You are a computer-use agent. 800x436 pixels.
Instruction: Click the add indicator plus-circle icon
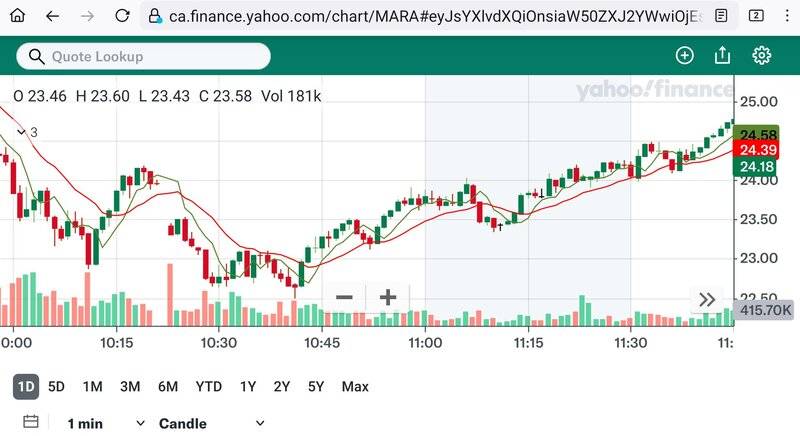tap(685, 56)
